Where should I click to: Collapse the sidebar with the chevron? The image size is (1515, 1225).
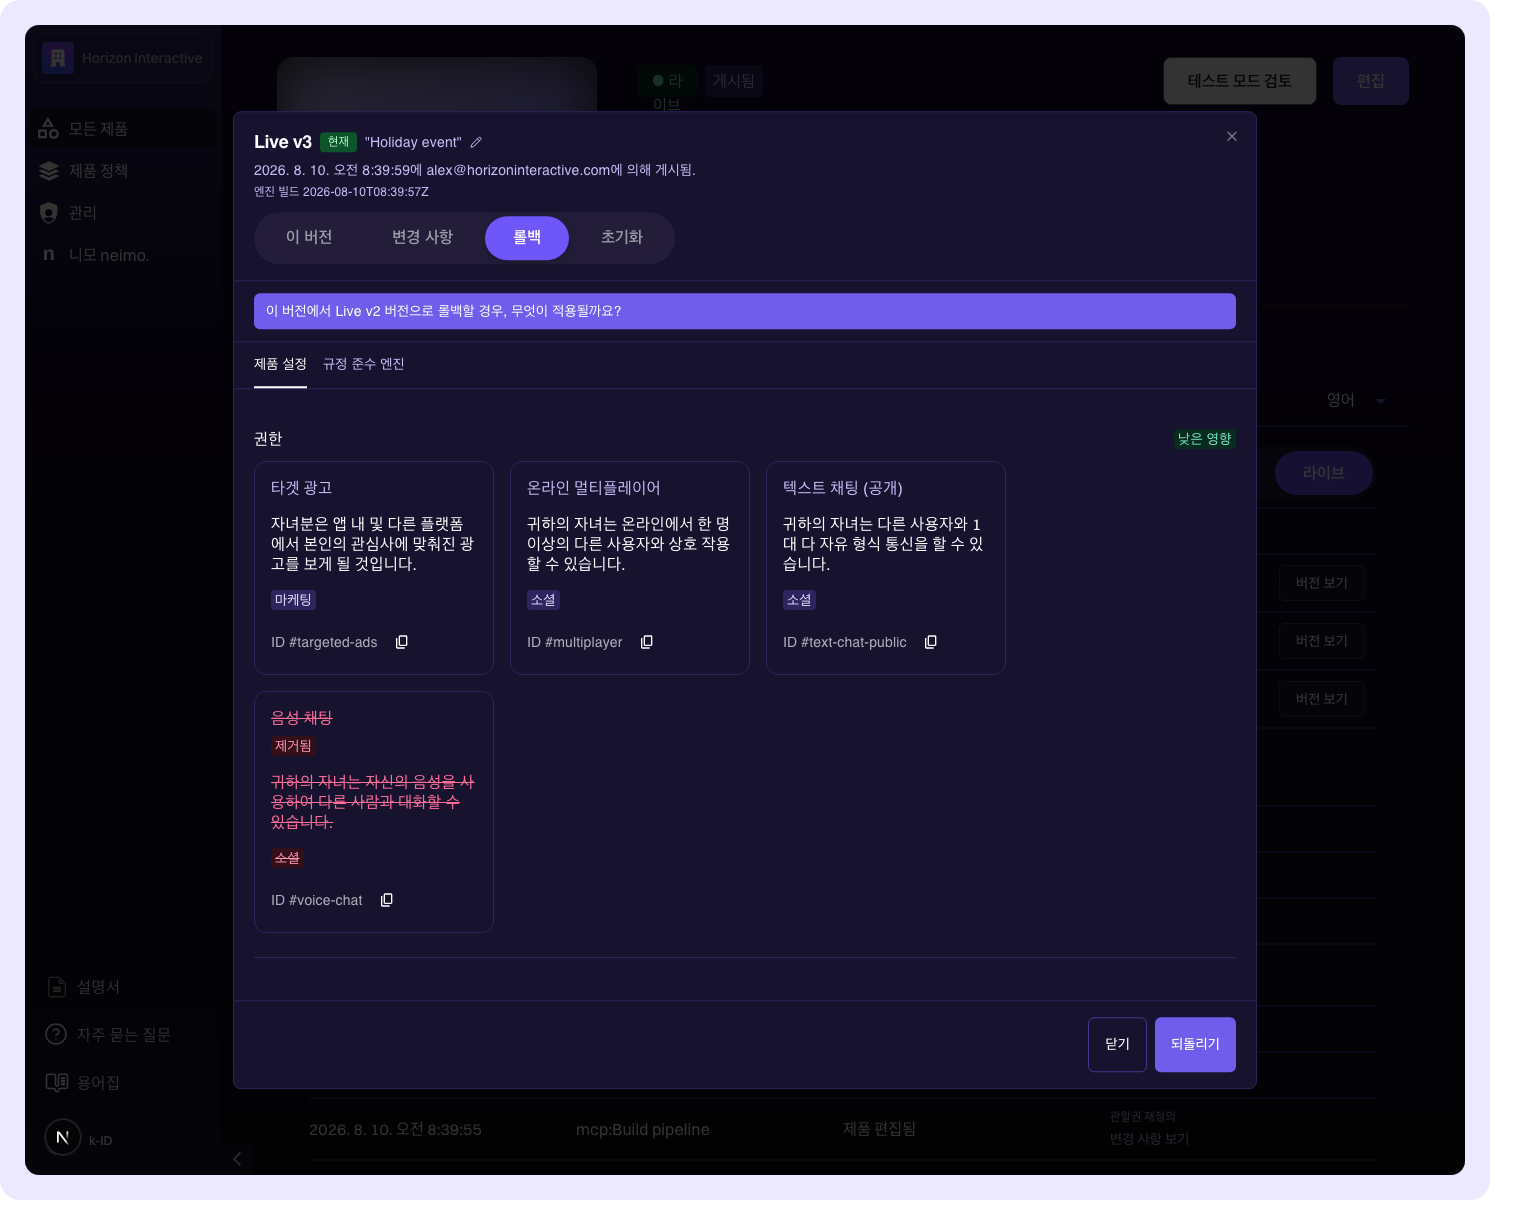(237, 1159)
